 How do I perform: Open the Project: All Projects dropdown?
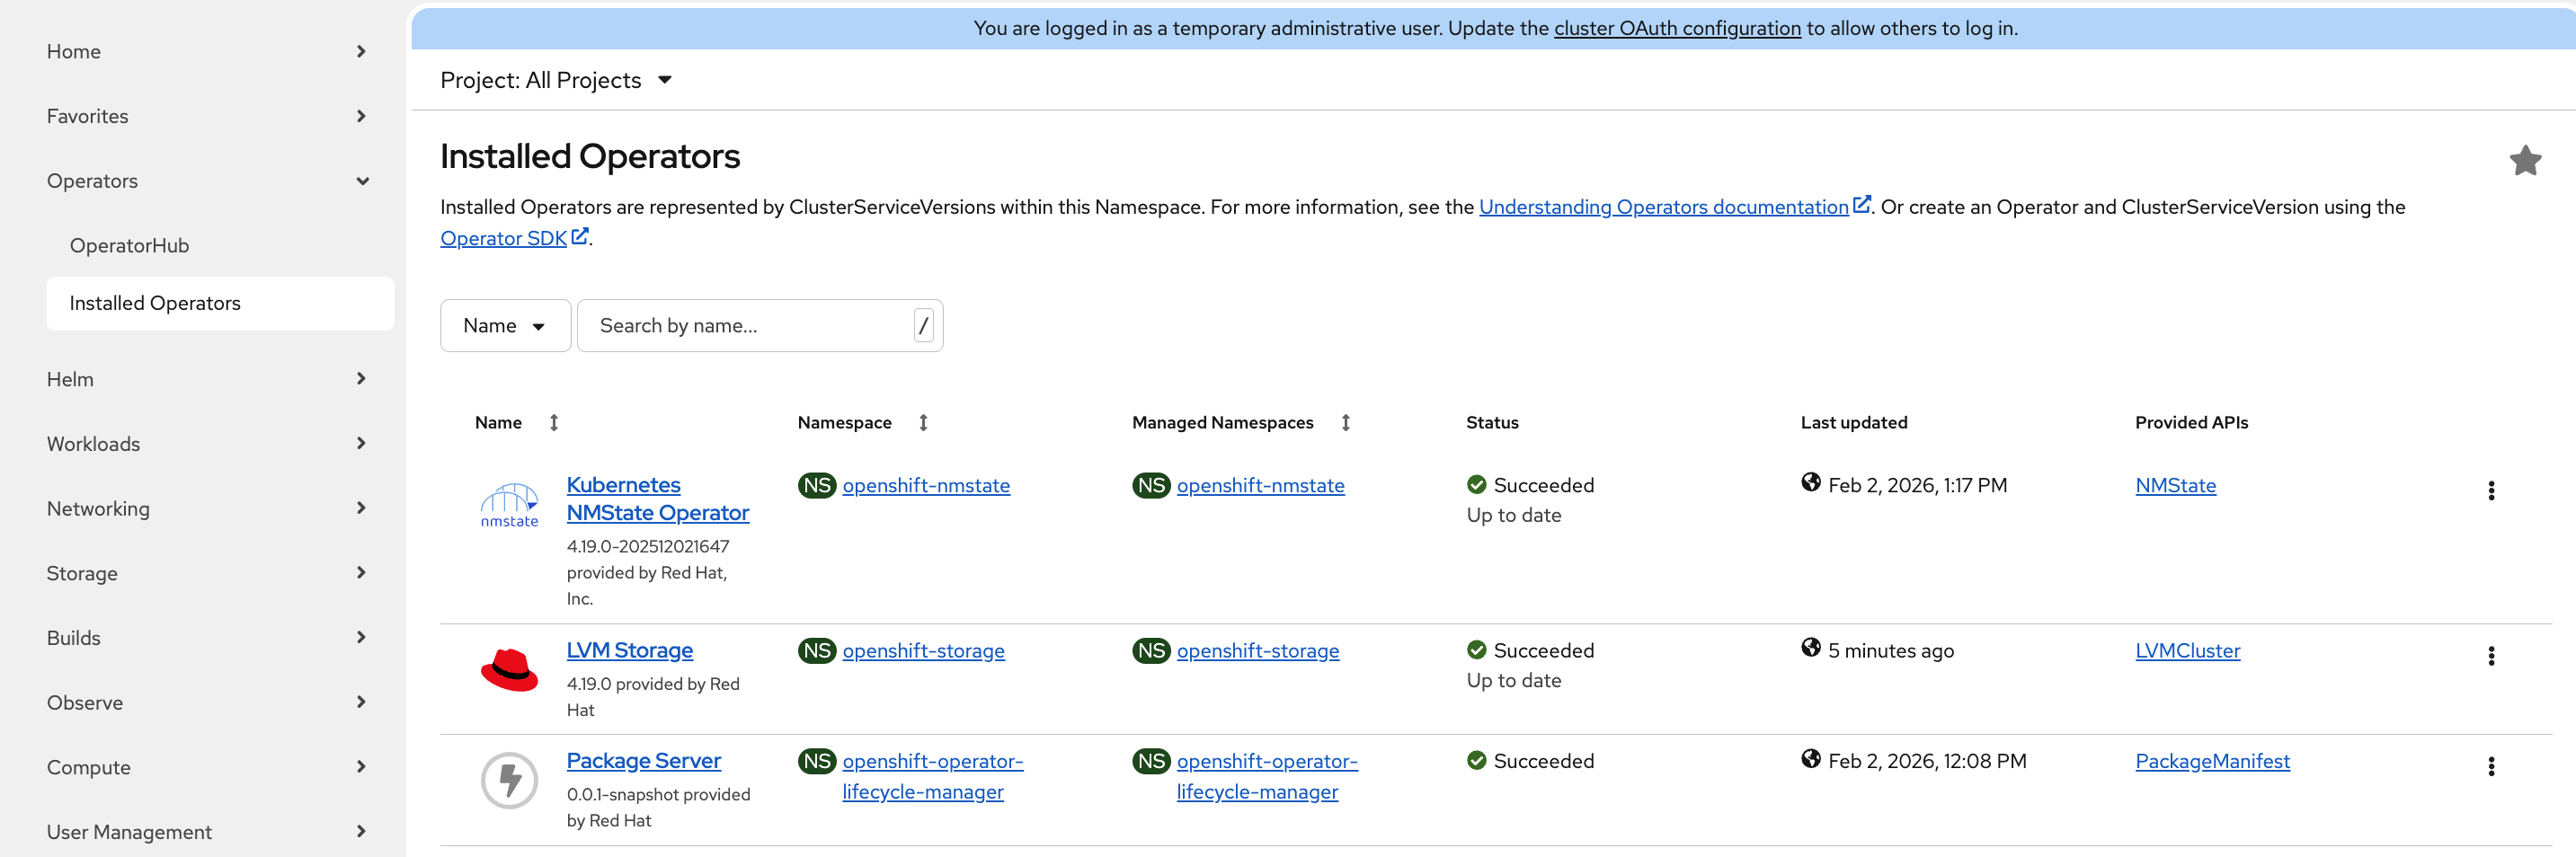point(556,80)
